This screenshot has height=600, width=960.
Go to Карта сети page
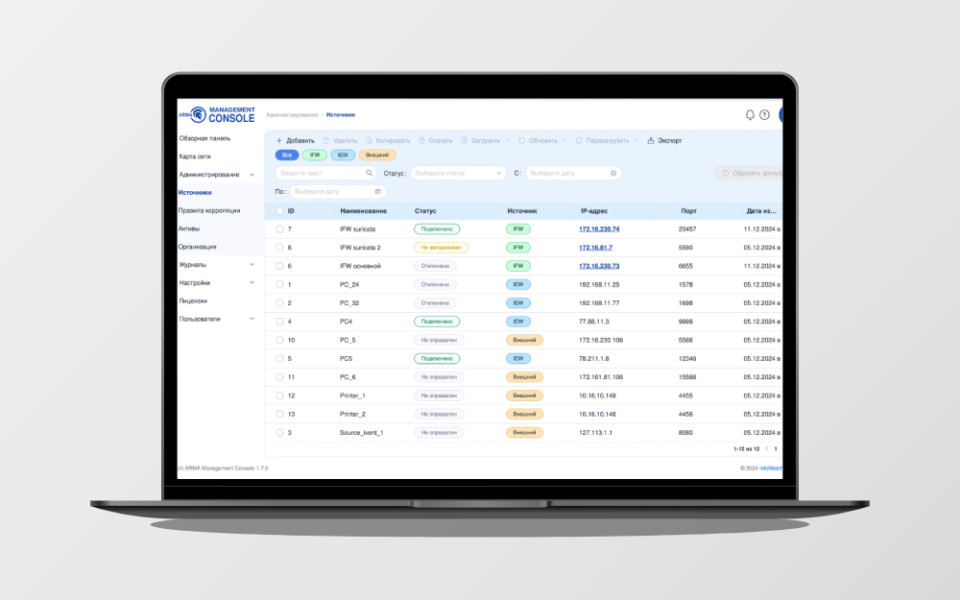coord(197,156)
